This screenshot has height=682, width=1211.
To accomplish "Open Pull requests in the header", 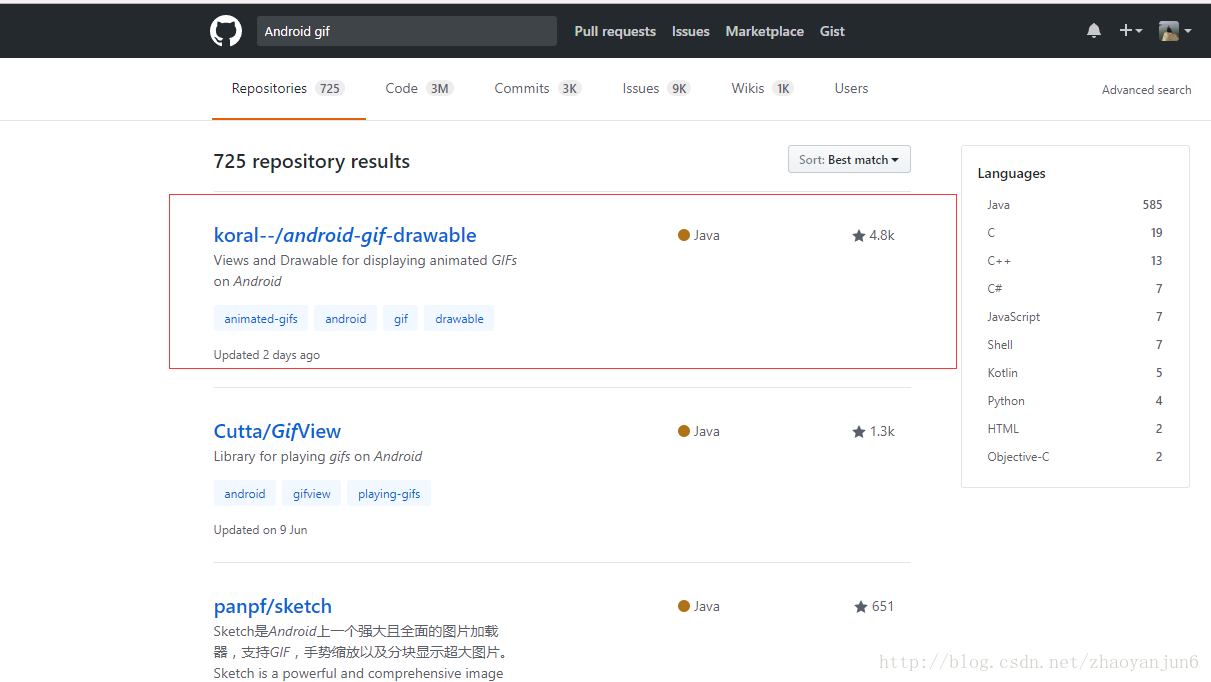I will [615, 31].
